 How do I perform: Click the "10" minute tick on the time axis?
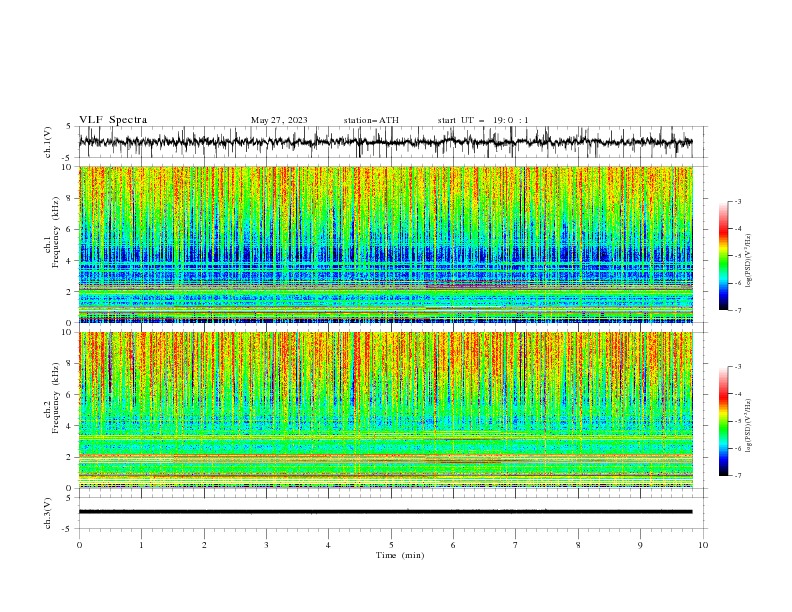coord(703,545)
